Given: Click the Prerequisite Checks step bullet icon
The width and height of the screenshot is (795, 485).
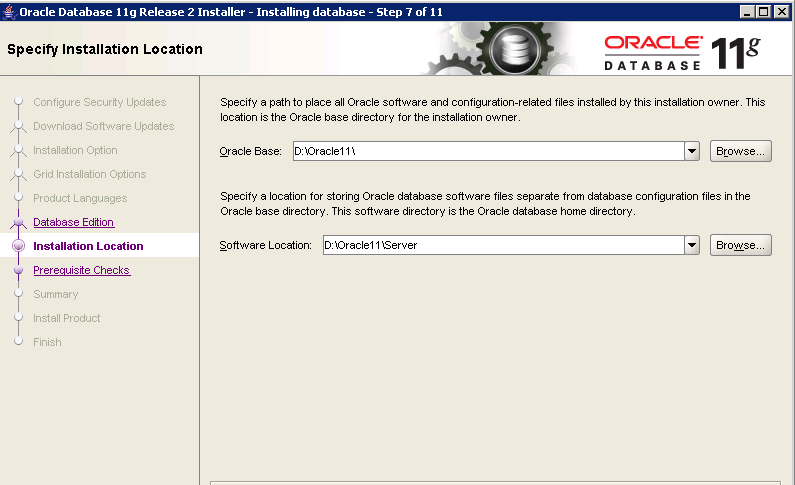Looking at the screenshot, I should [x=18, y=270].
